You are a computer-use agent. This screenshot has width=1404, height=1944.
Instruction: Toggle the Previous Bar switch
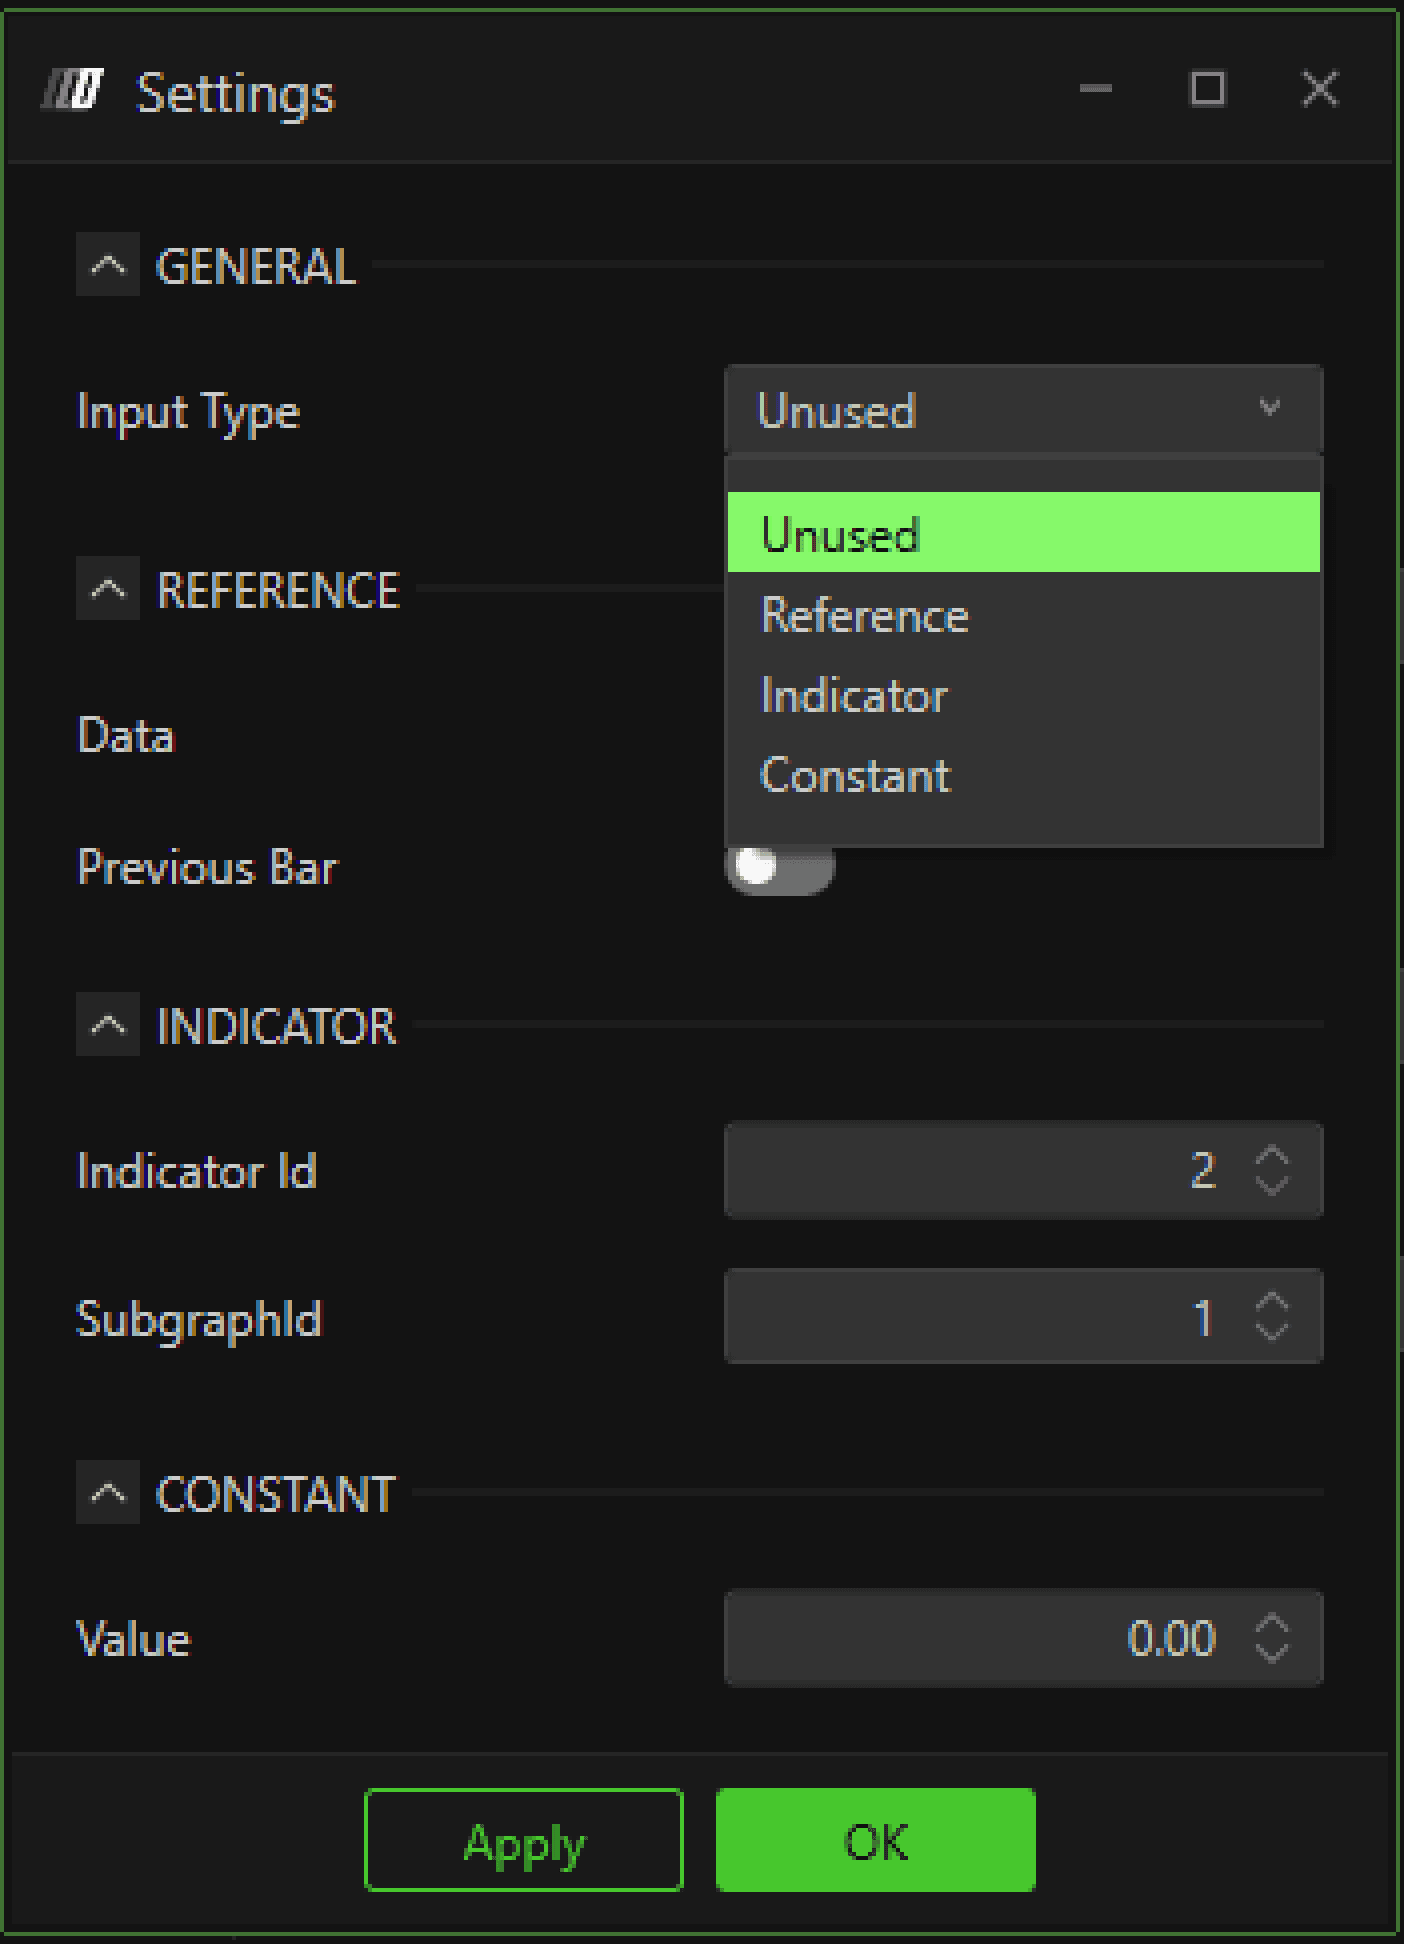click(779, 867)
